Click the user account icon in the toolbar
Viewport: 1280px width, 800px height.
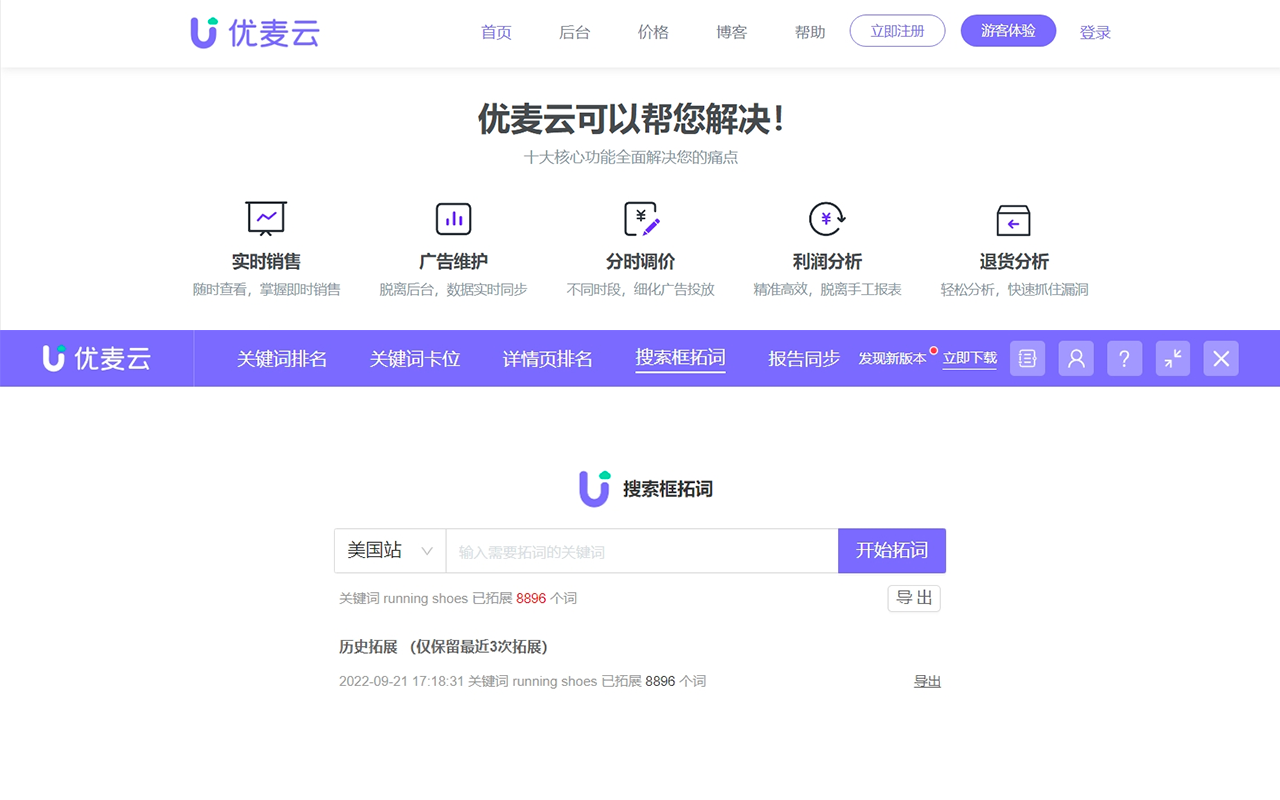1076,358
